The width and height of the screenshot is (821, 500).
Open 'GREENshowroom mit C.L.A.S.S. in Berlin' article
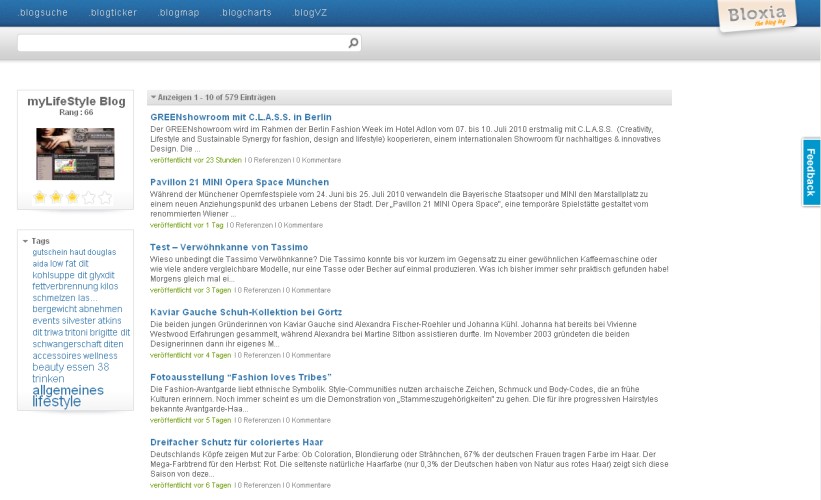[241, 117]
